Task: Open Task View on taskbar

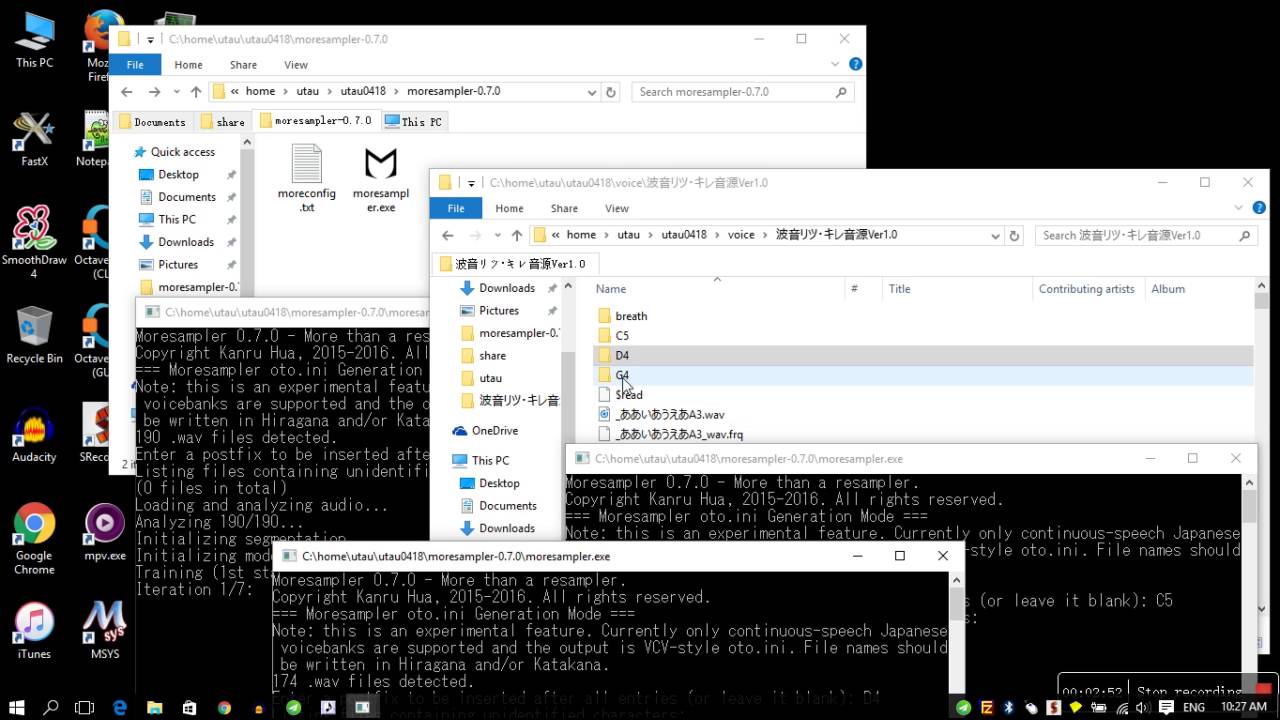Action: point(85,707)
